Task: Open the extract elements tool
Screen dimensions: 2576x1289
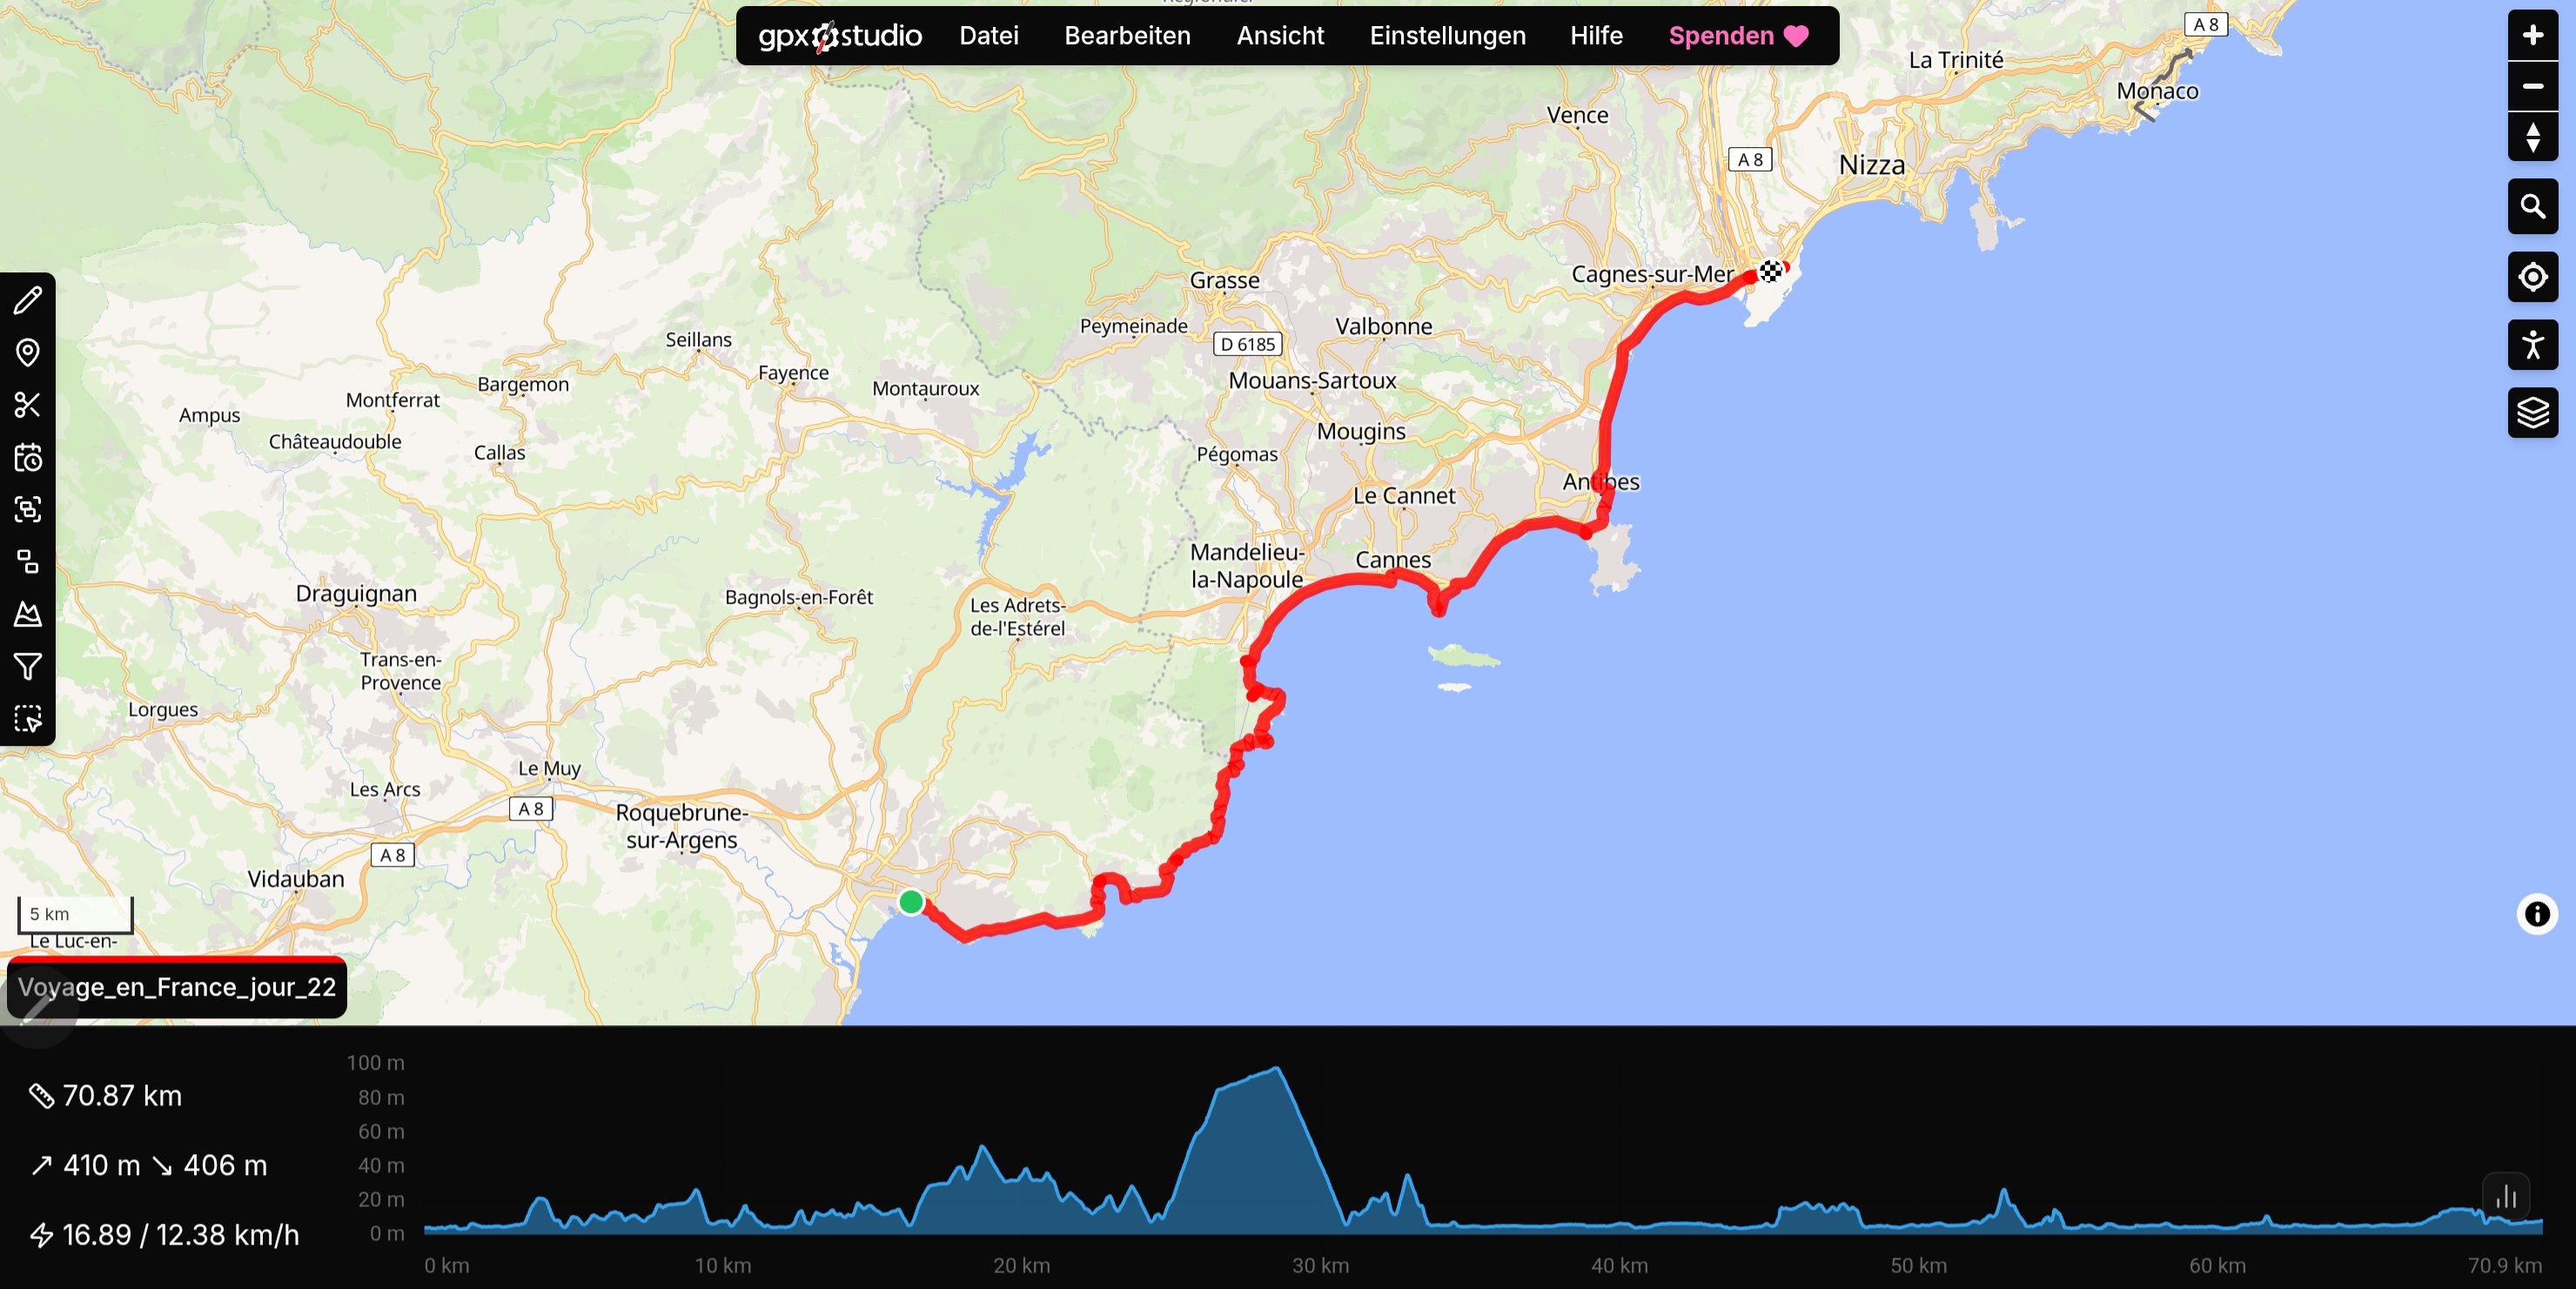Action: point(28,562)
